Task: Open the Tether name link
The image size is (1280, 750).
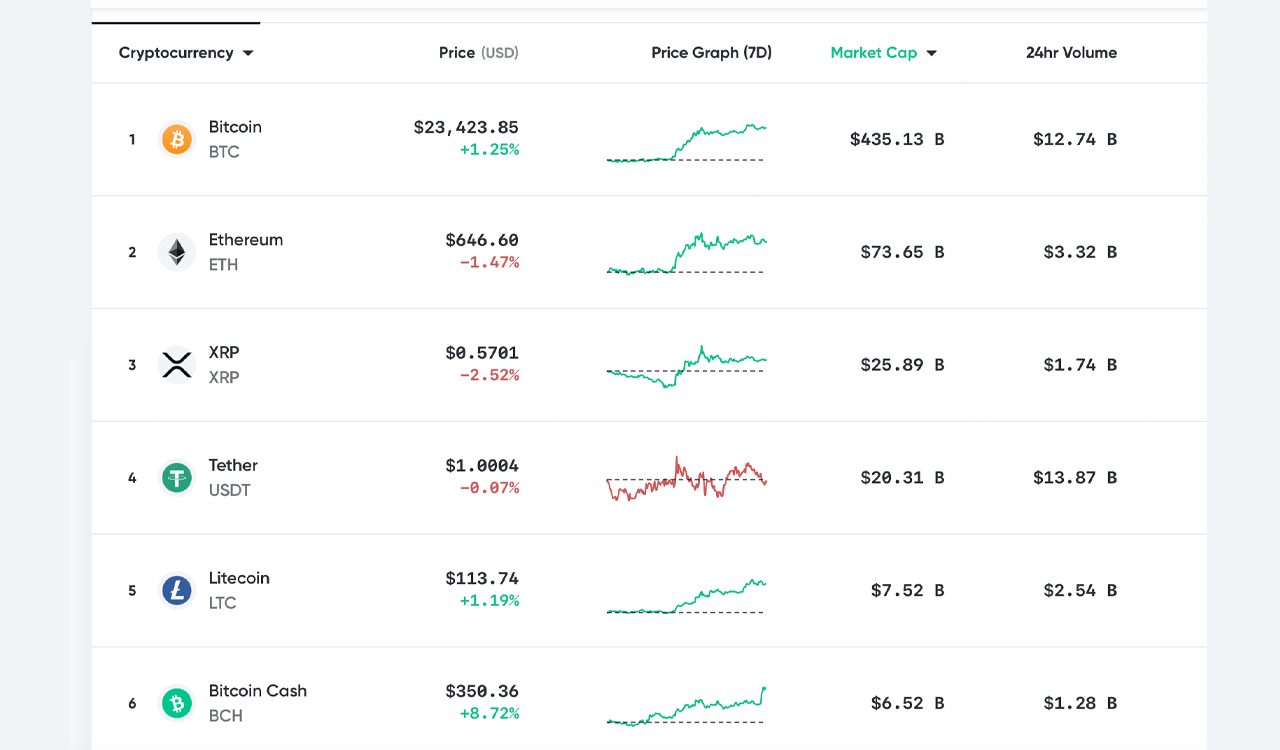Action: click(x=233, y=465)
